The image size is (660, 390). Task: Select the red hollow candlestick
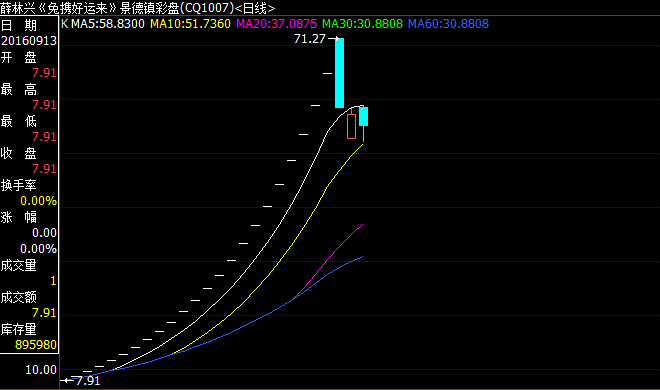[x=351, y=125]
